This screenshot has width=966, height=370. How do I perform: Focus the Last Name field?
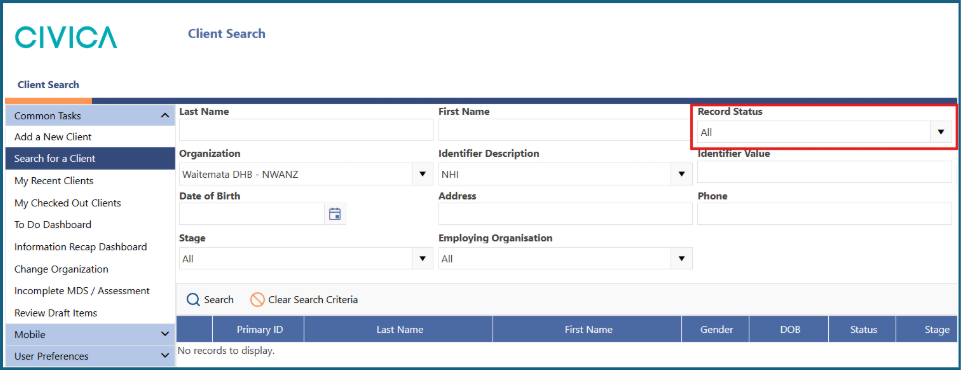306,131
